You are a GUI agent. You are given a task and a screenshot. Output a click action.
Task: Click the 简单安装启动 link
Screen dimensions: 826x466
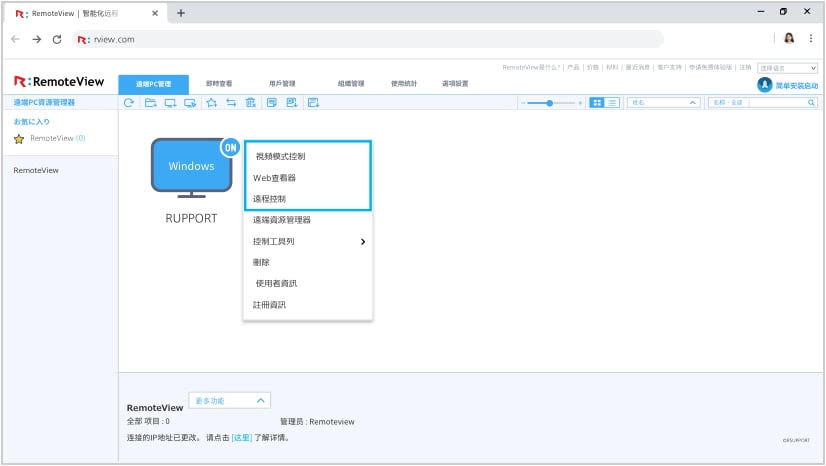pyautogui.click(x=796, y=86)
